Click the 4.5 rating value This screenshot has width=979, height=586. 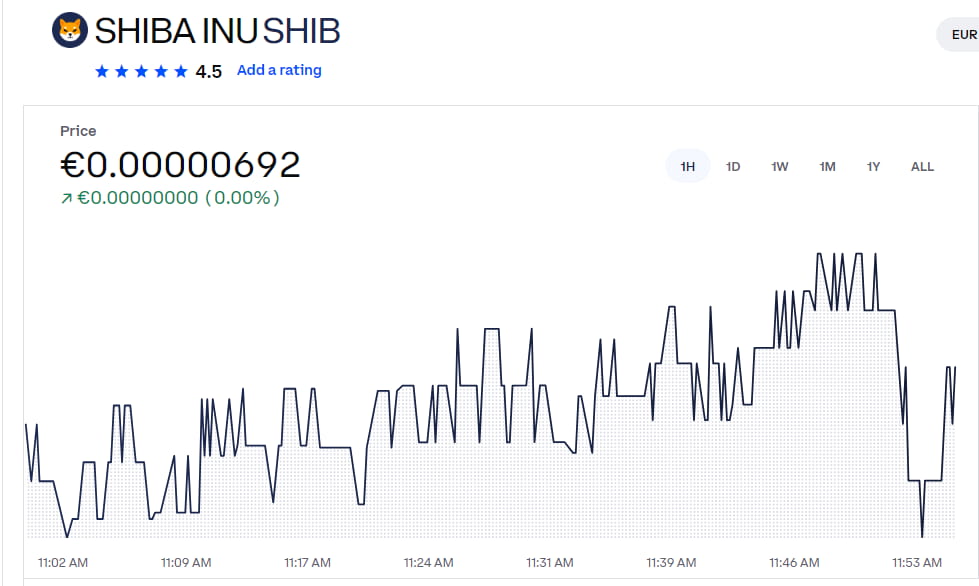[209, 71]
